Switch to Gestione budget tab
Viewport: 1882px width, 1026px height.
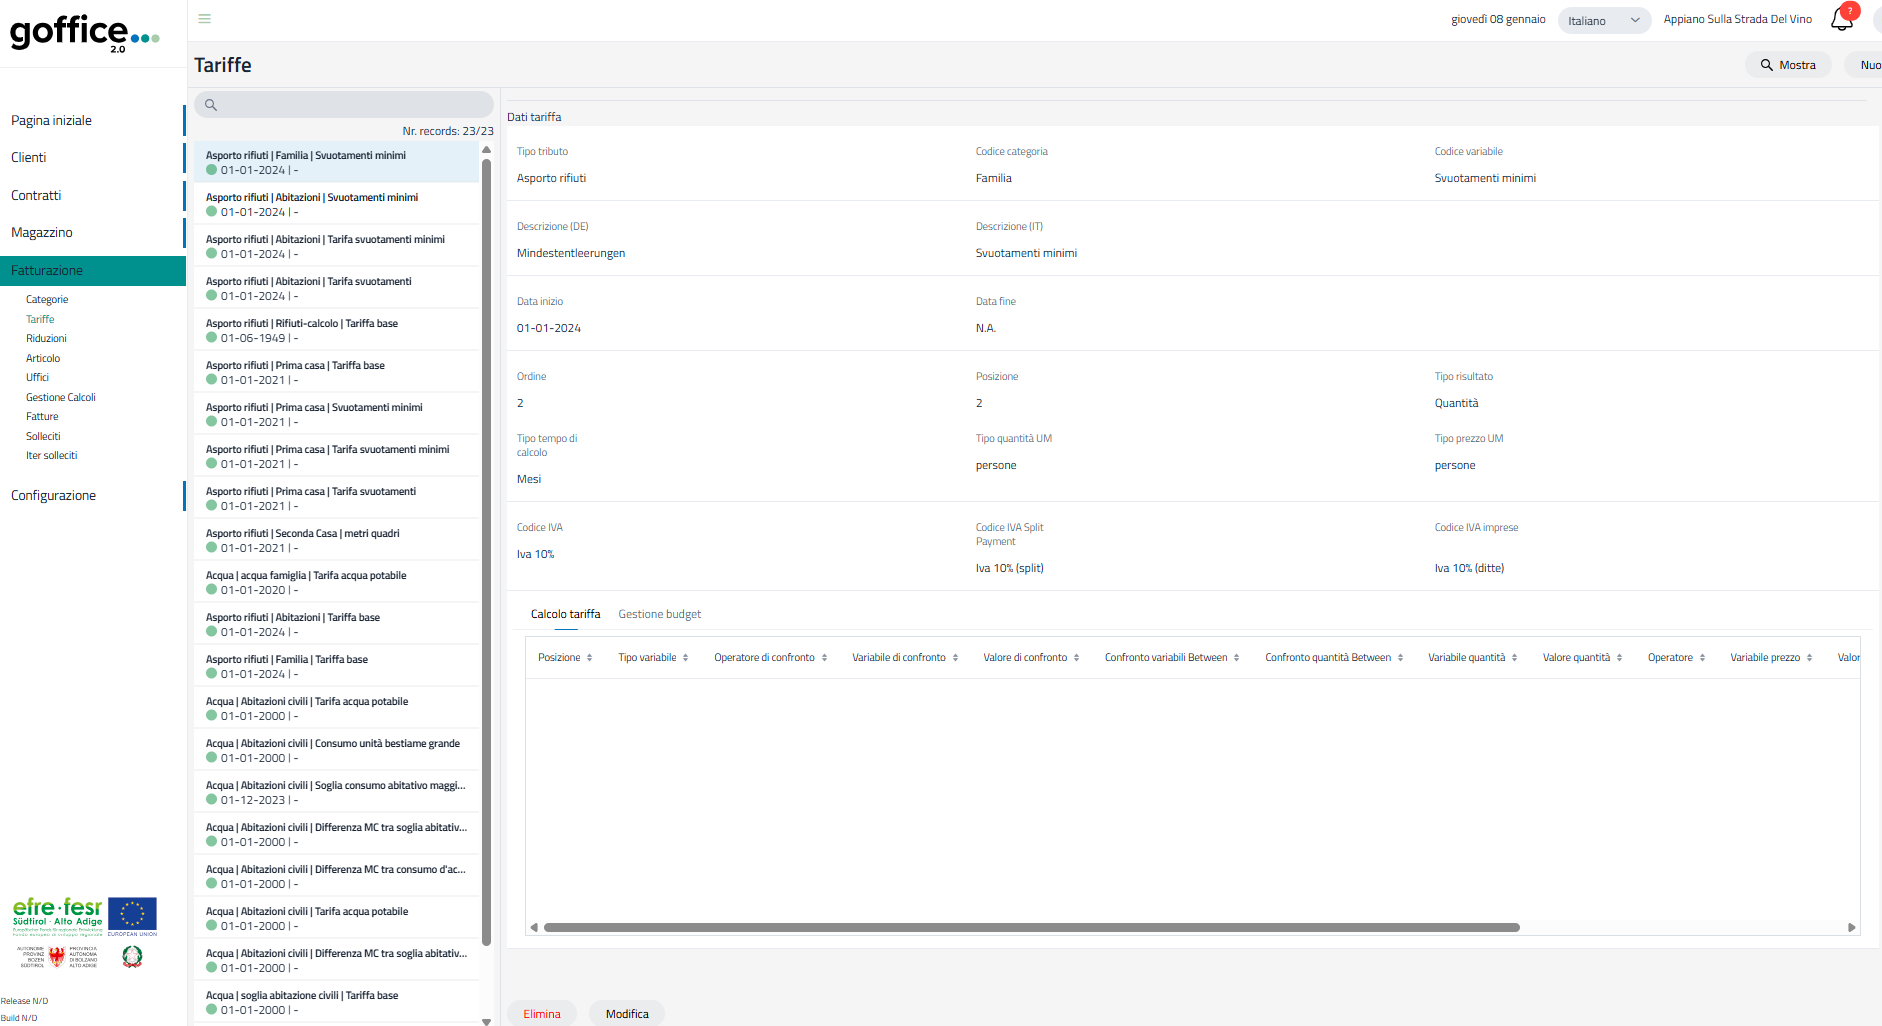[x=659, y=615]
